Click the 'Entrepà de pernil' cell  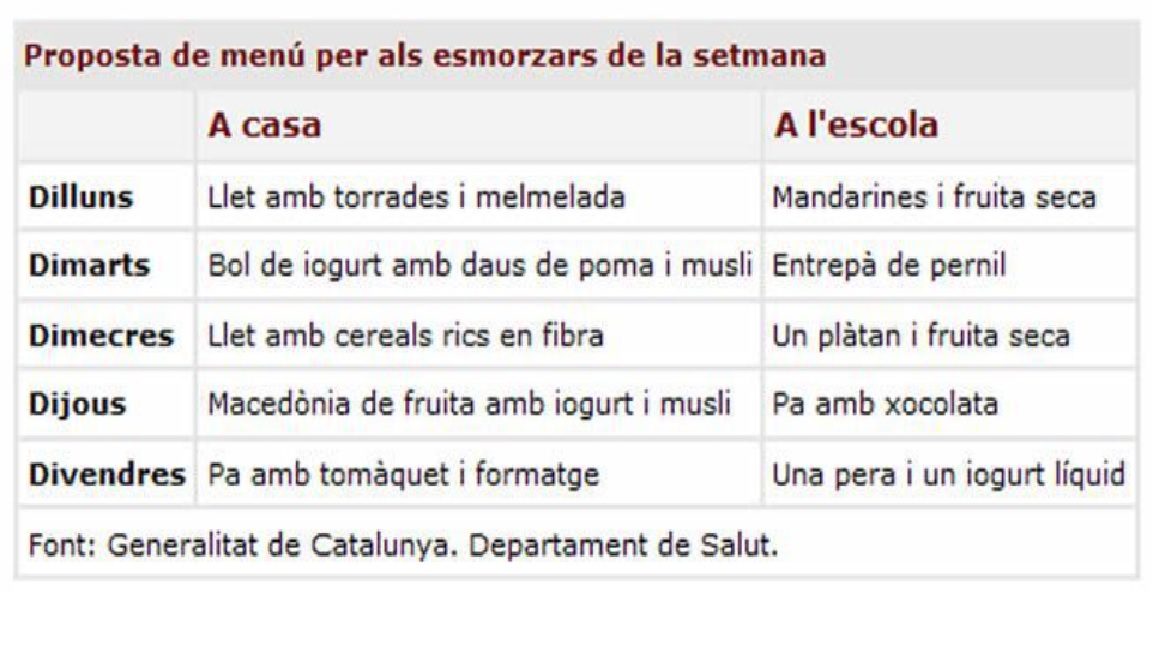tap(889, 265)
